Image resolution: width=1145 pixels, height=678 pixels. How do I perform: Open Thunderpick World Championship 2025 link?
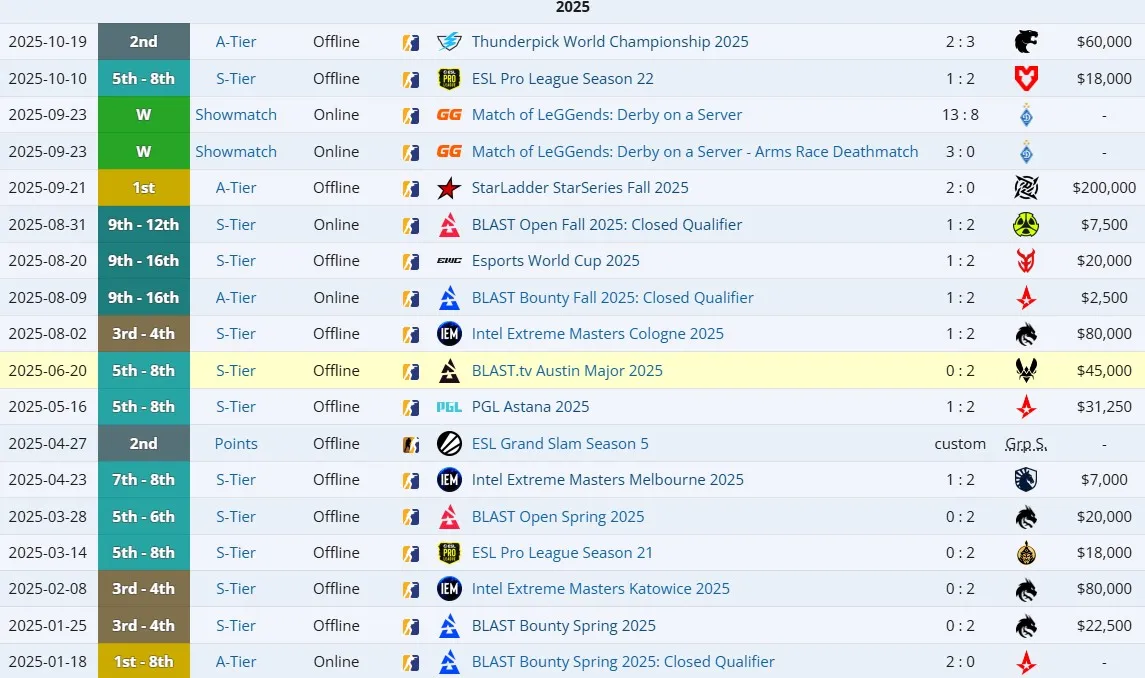coord(610,42)
